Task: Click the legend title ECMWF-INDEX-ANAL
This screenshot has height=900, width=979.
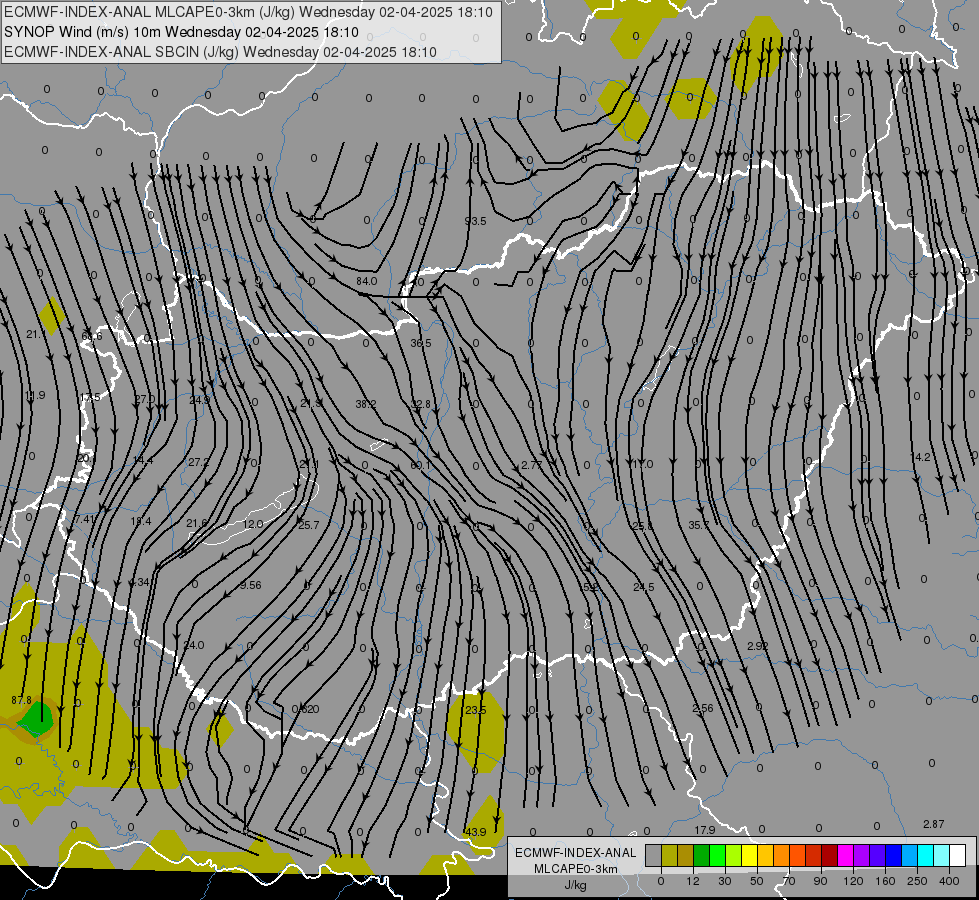Action: coord(576,853)
